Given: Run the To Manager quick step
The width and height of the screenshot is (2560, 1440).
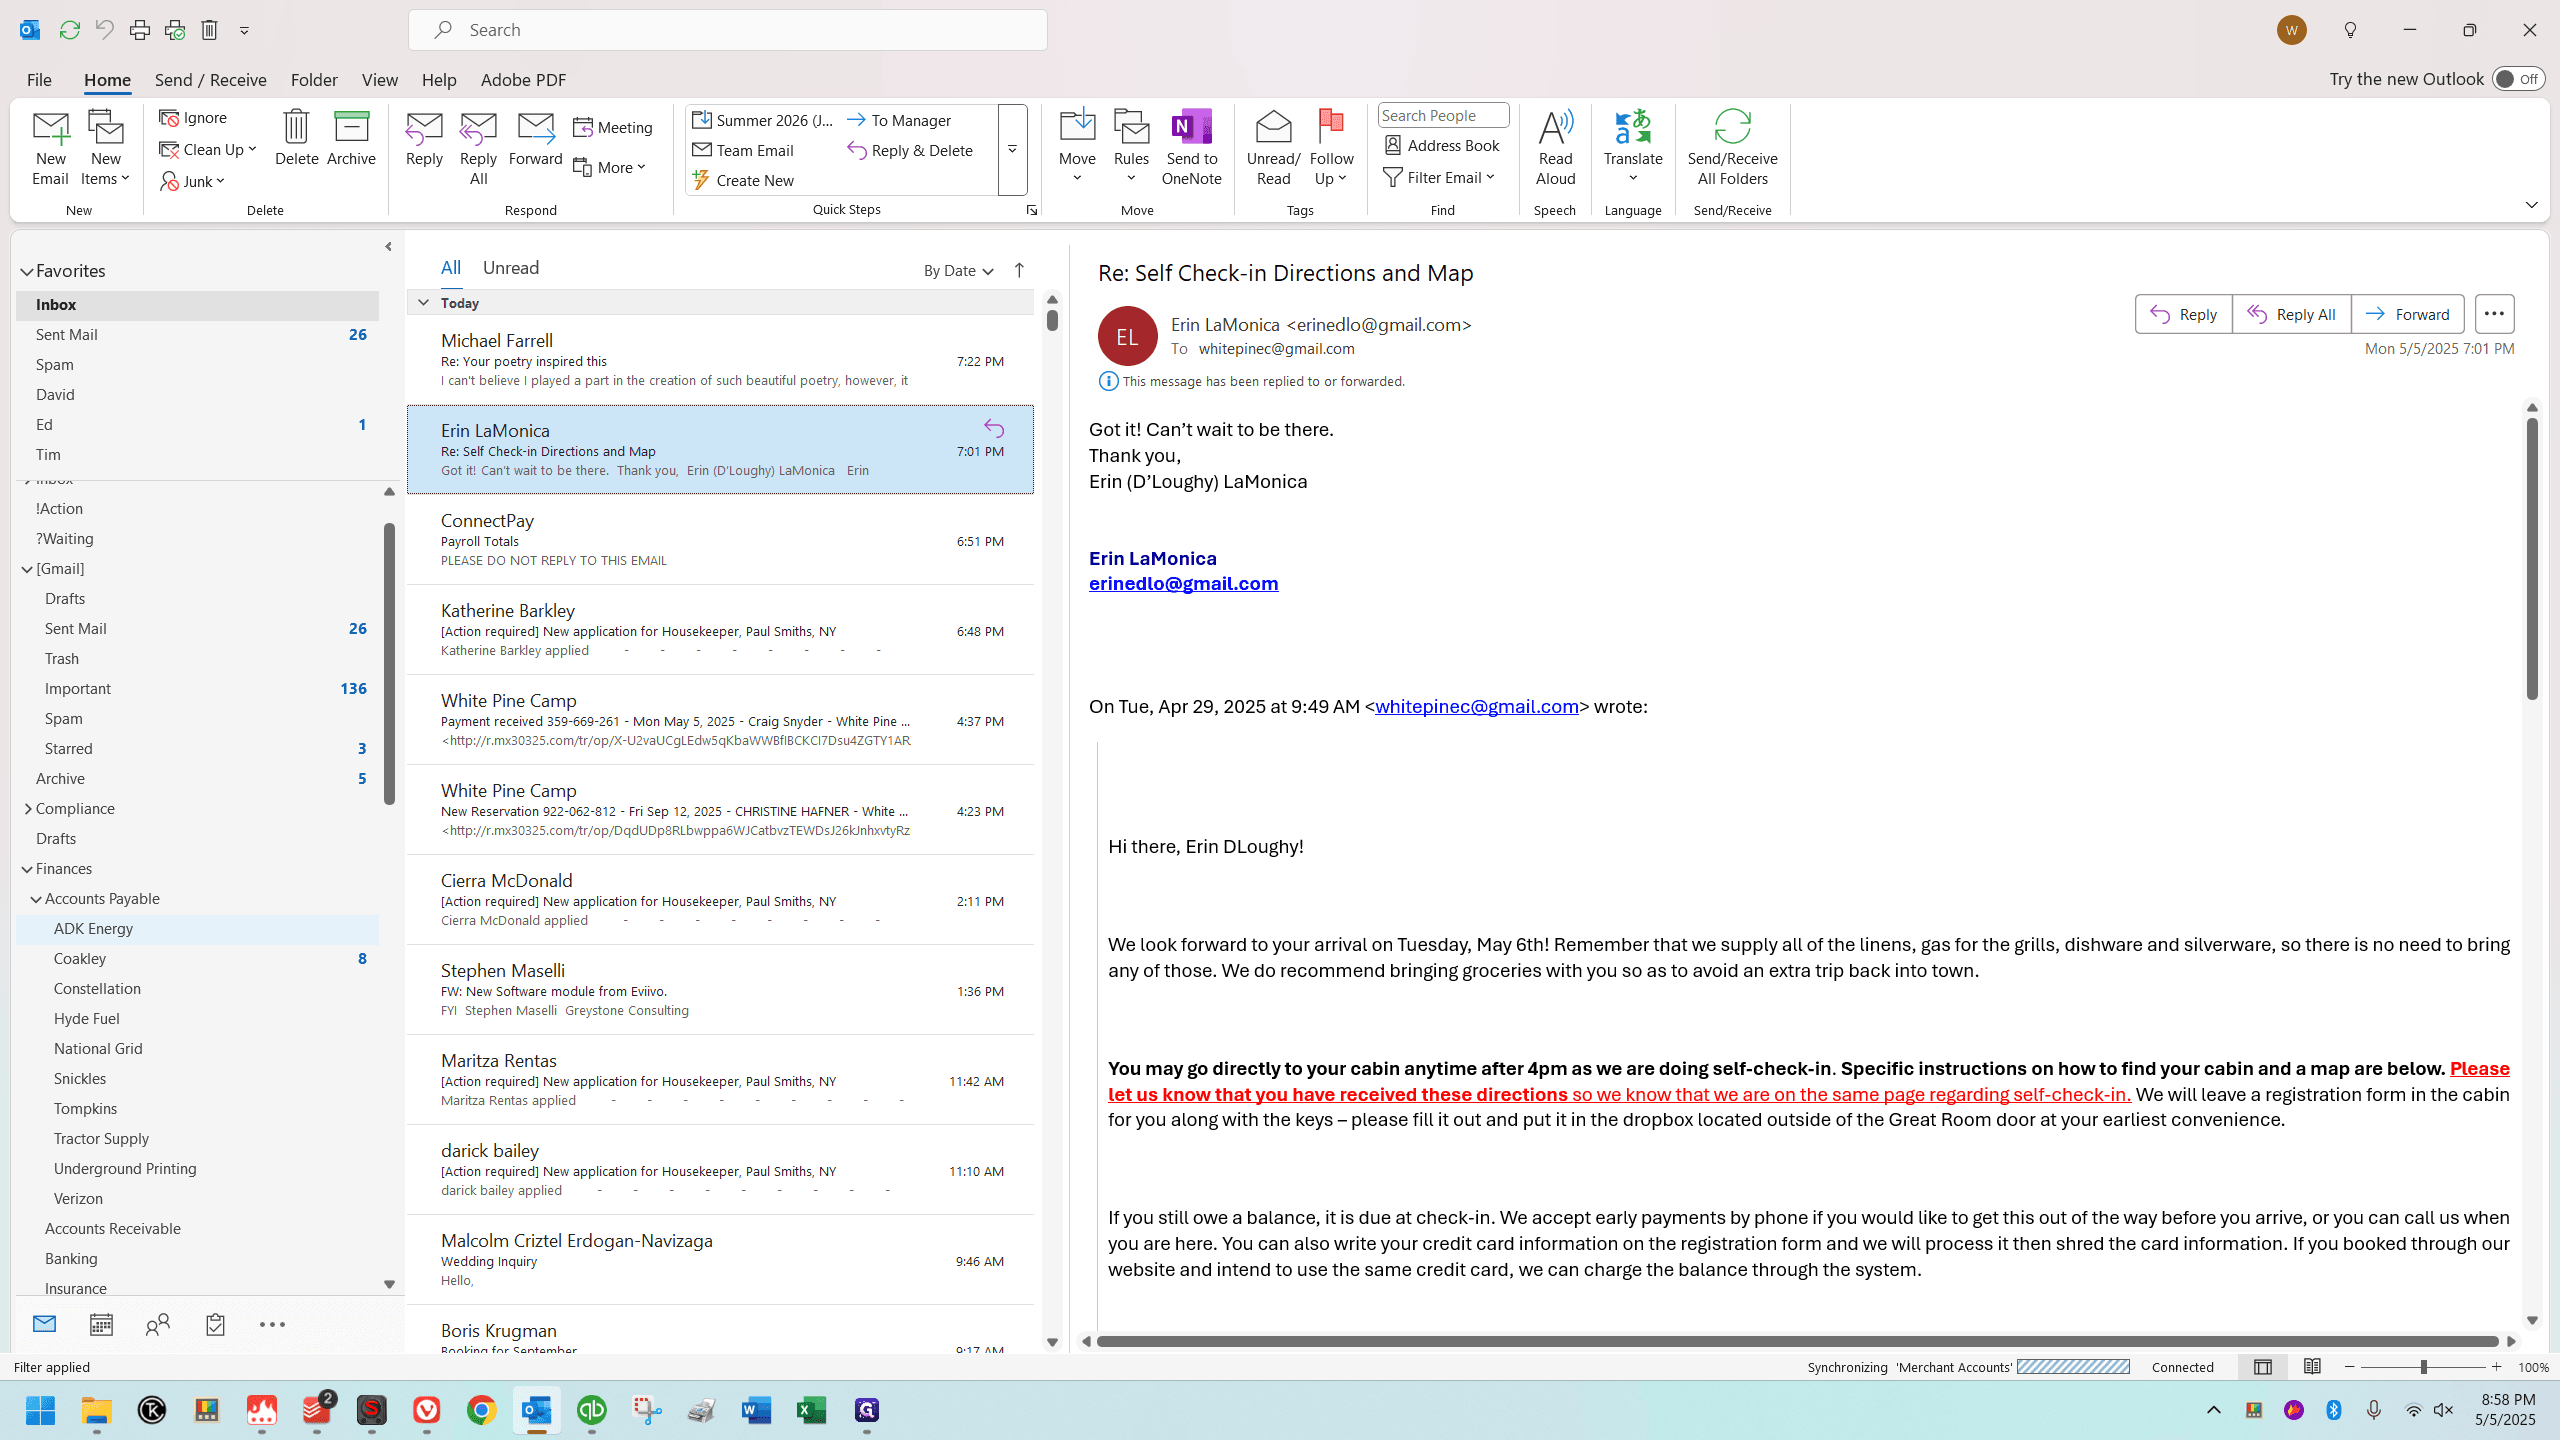Looking at the screenshot, I should point(899,120).
